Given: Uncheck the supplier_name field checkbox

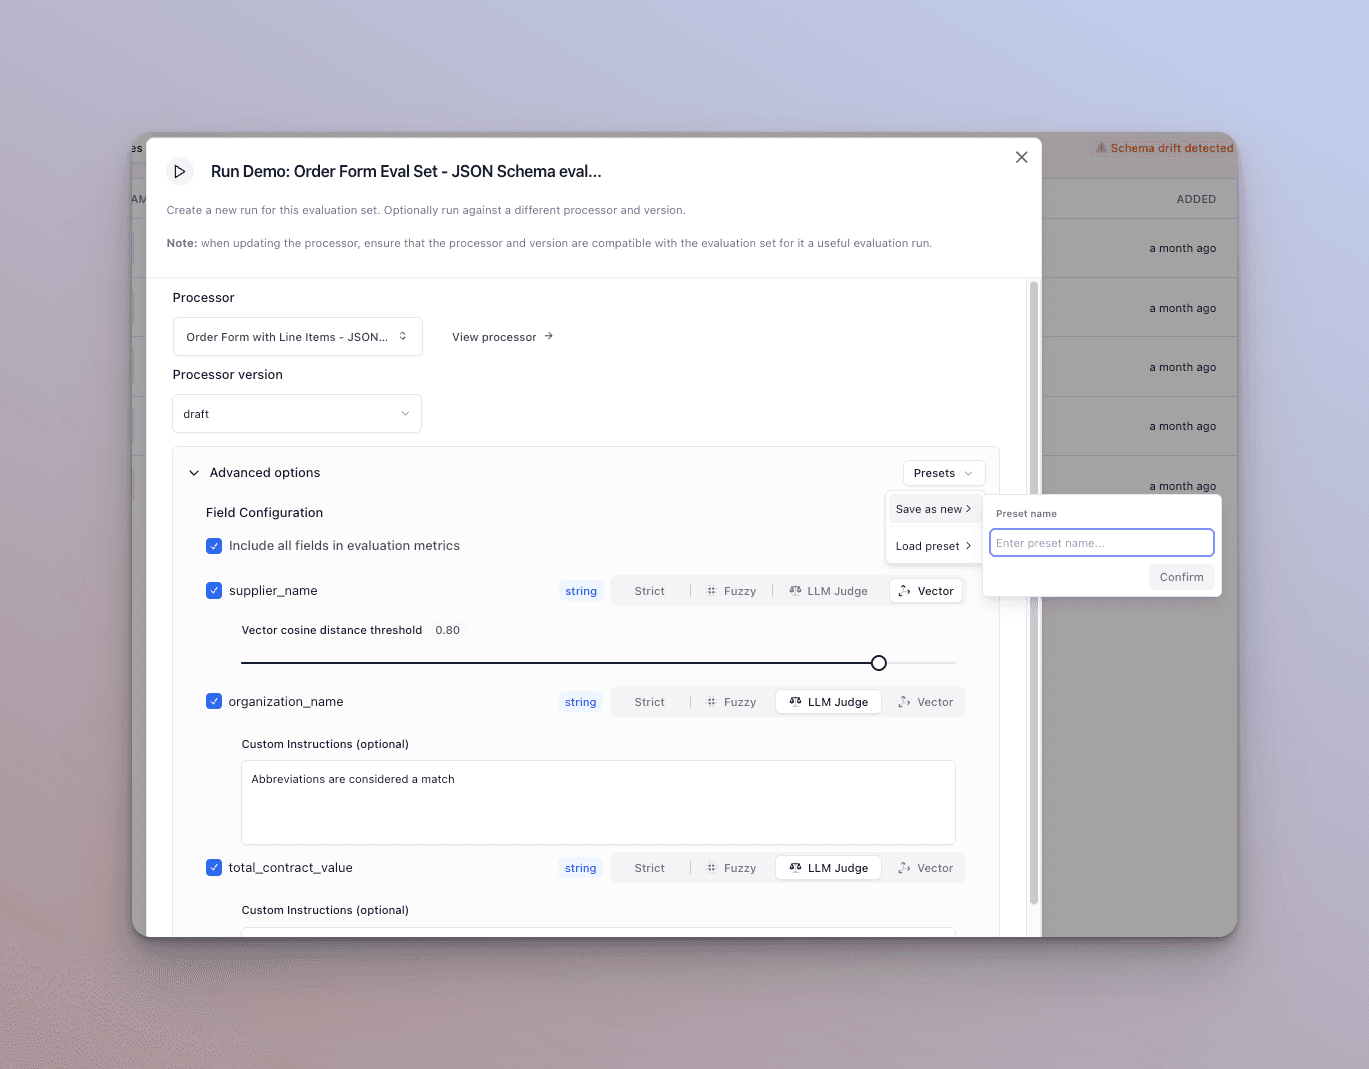Looking at the screenshot, I should (214, 591).
